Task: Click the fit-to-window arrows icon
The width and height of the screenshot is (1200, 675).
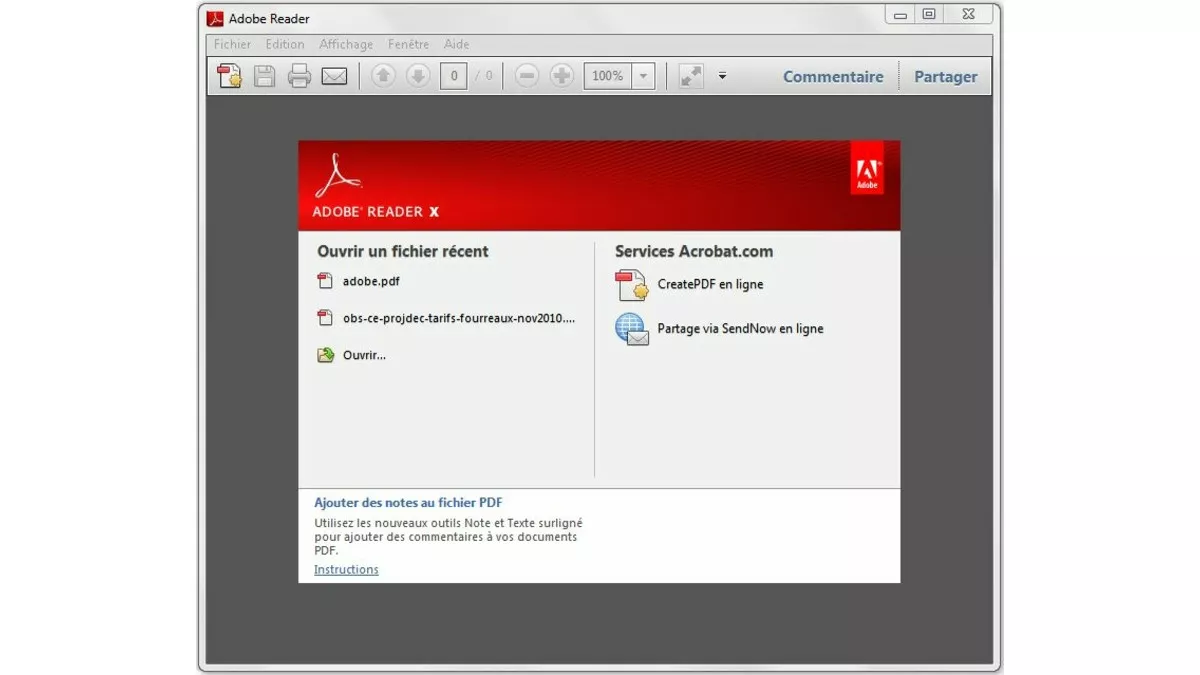Action: pyautogui.click(x=689, y=75)
